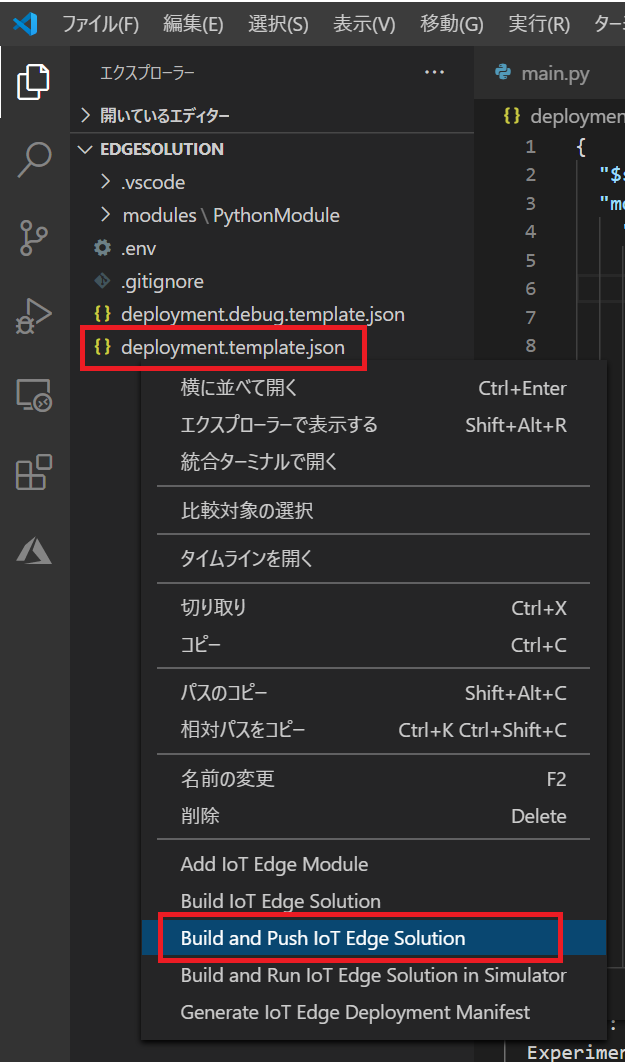
Task: Open the Run and Debug icon
Action: tap(33, 316)
